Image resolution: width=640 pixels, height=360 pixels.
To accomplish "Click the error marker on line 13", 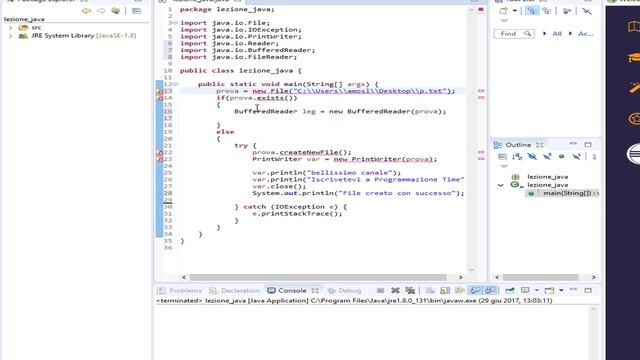I will click(x=160, y=91).
